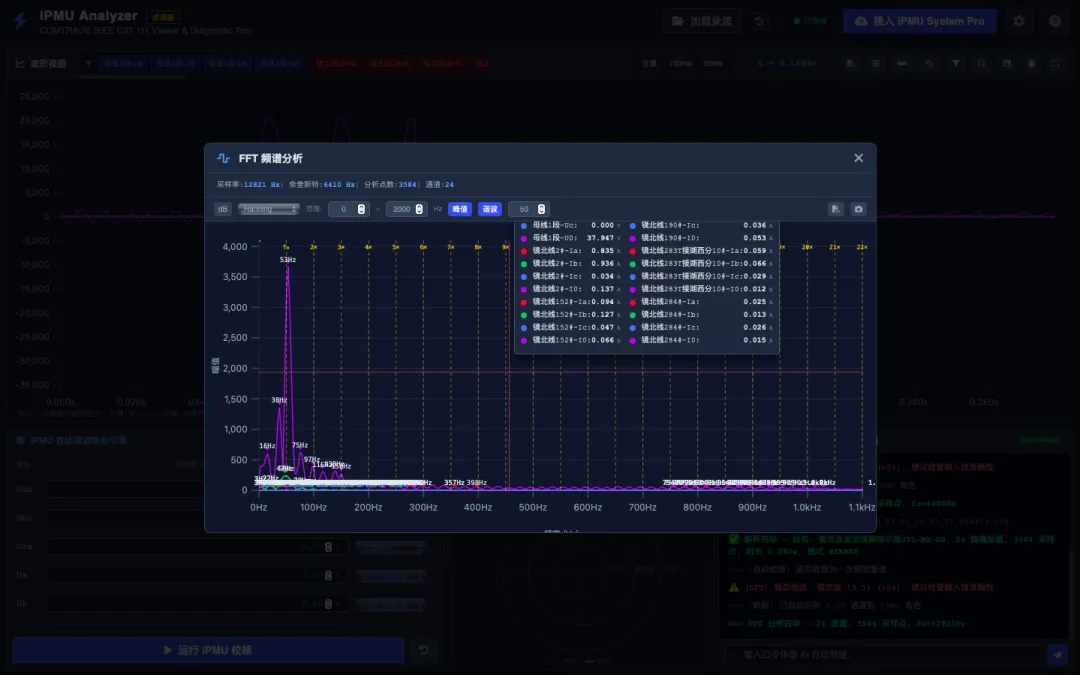Select 20ms time range in waveform toolbar
The width and height of the screenshot is (1080, 675).
click(x=712, y=63)
